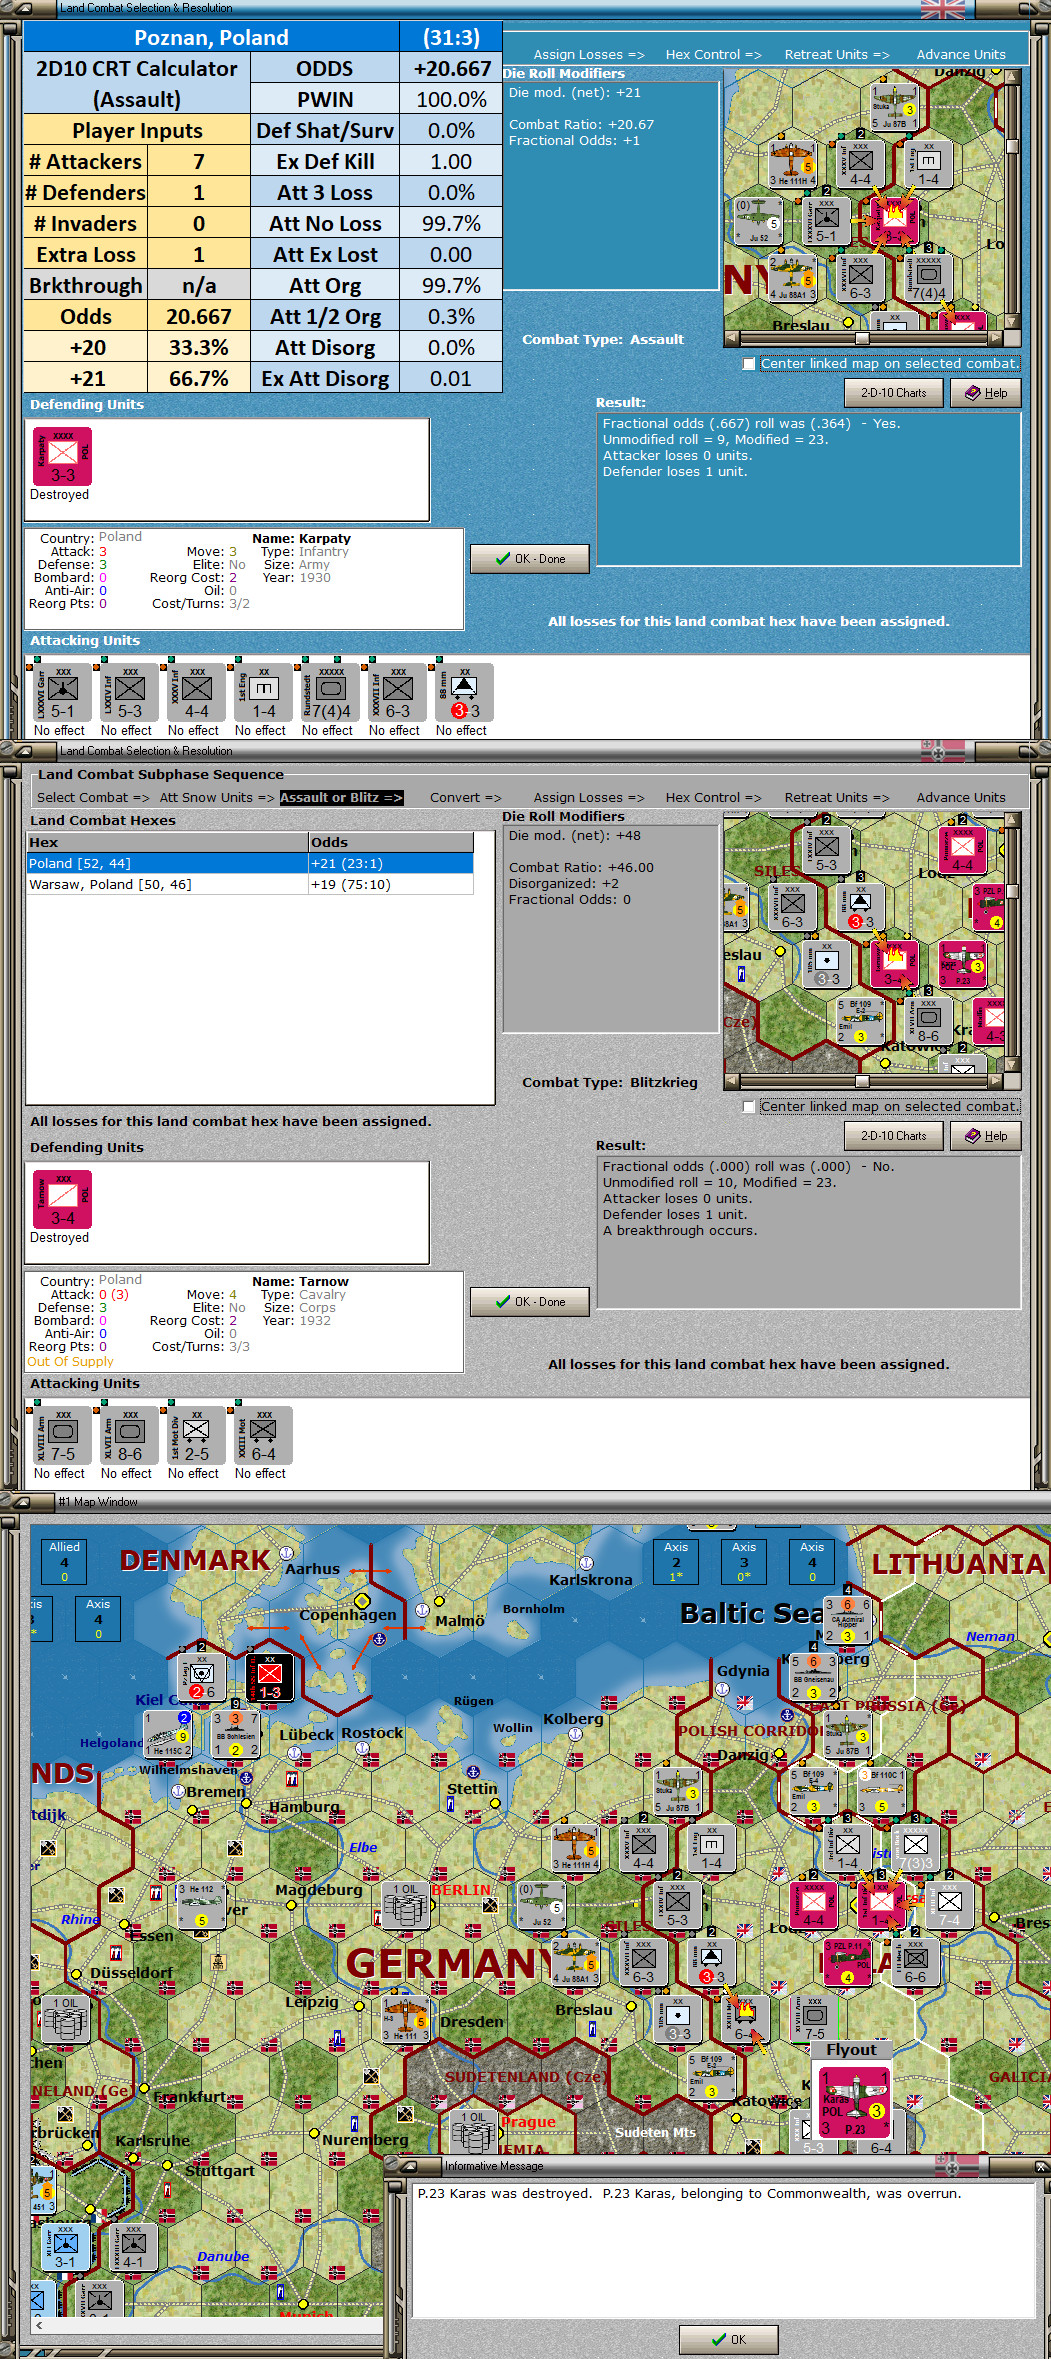Open the Axis 3 pool box
The width and height of the screenshot is (1051, 2359).
click(x=744, y=1562)
